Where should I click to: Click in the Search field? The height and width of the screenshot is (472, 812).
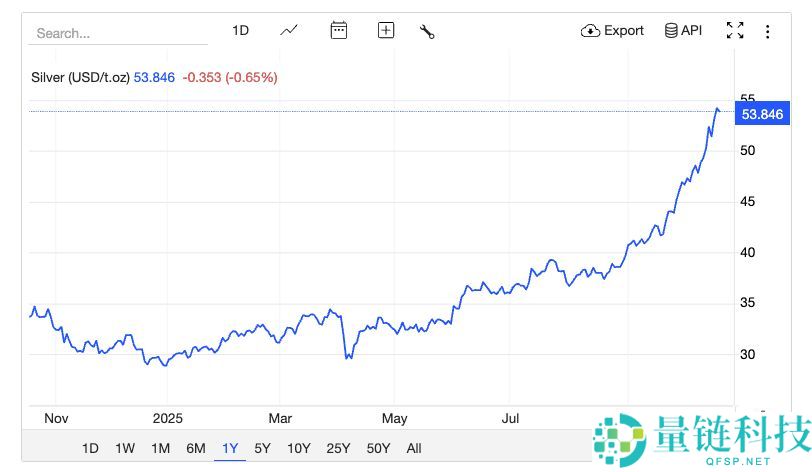[x=120, y=33]
